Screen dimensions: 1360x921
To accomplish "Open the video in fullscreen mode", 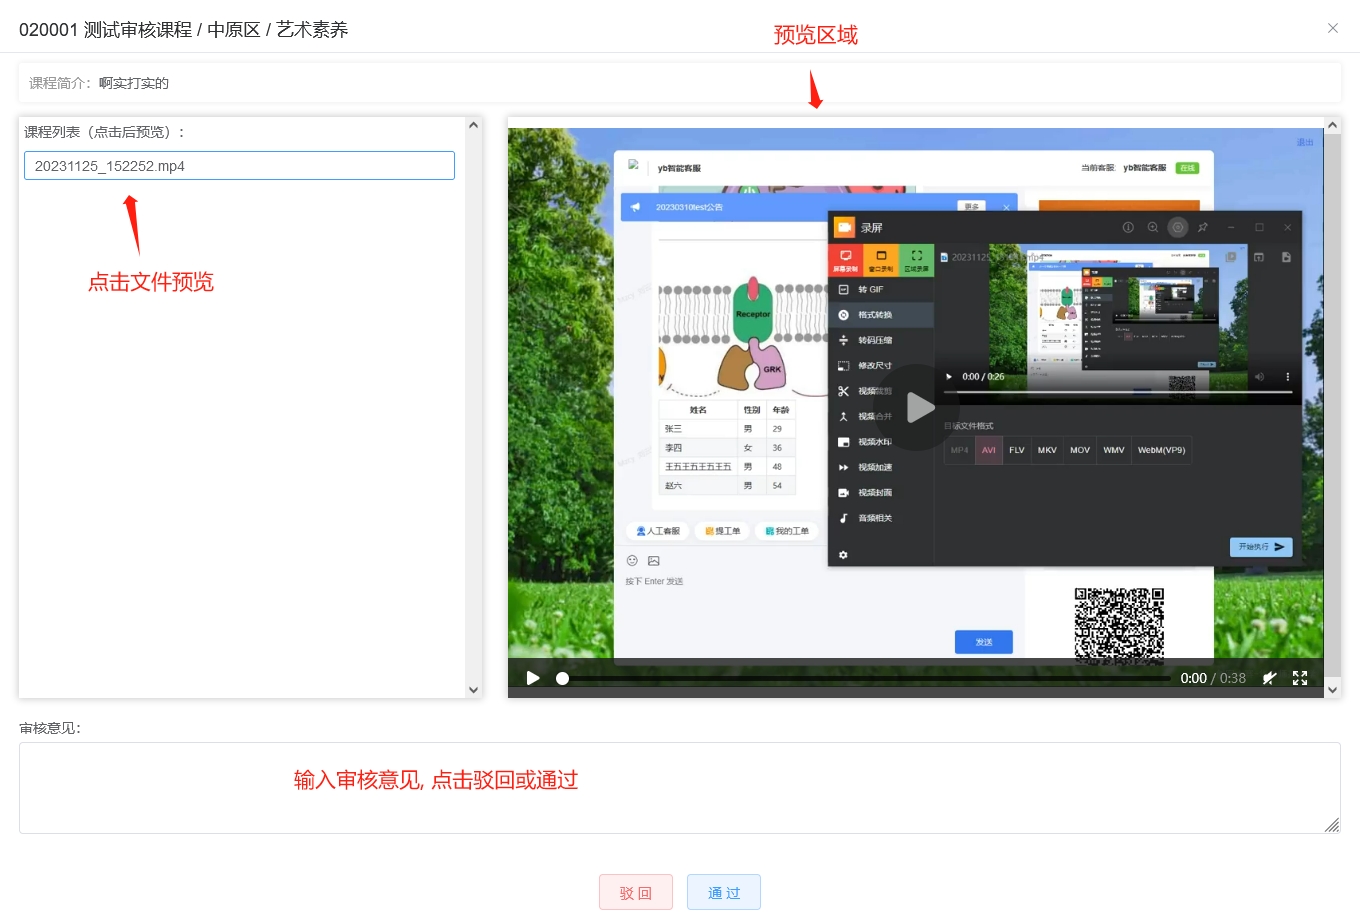I will (1300, 678).
